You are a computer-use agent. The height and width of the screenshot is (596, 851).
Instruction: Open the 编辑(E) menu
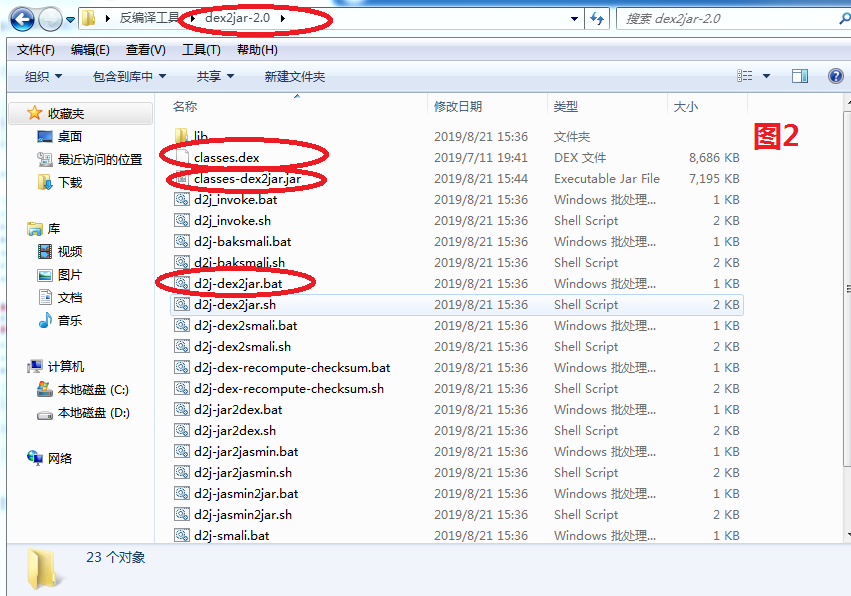pyautogui.click(x=90, y=50)
